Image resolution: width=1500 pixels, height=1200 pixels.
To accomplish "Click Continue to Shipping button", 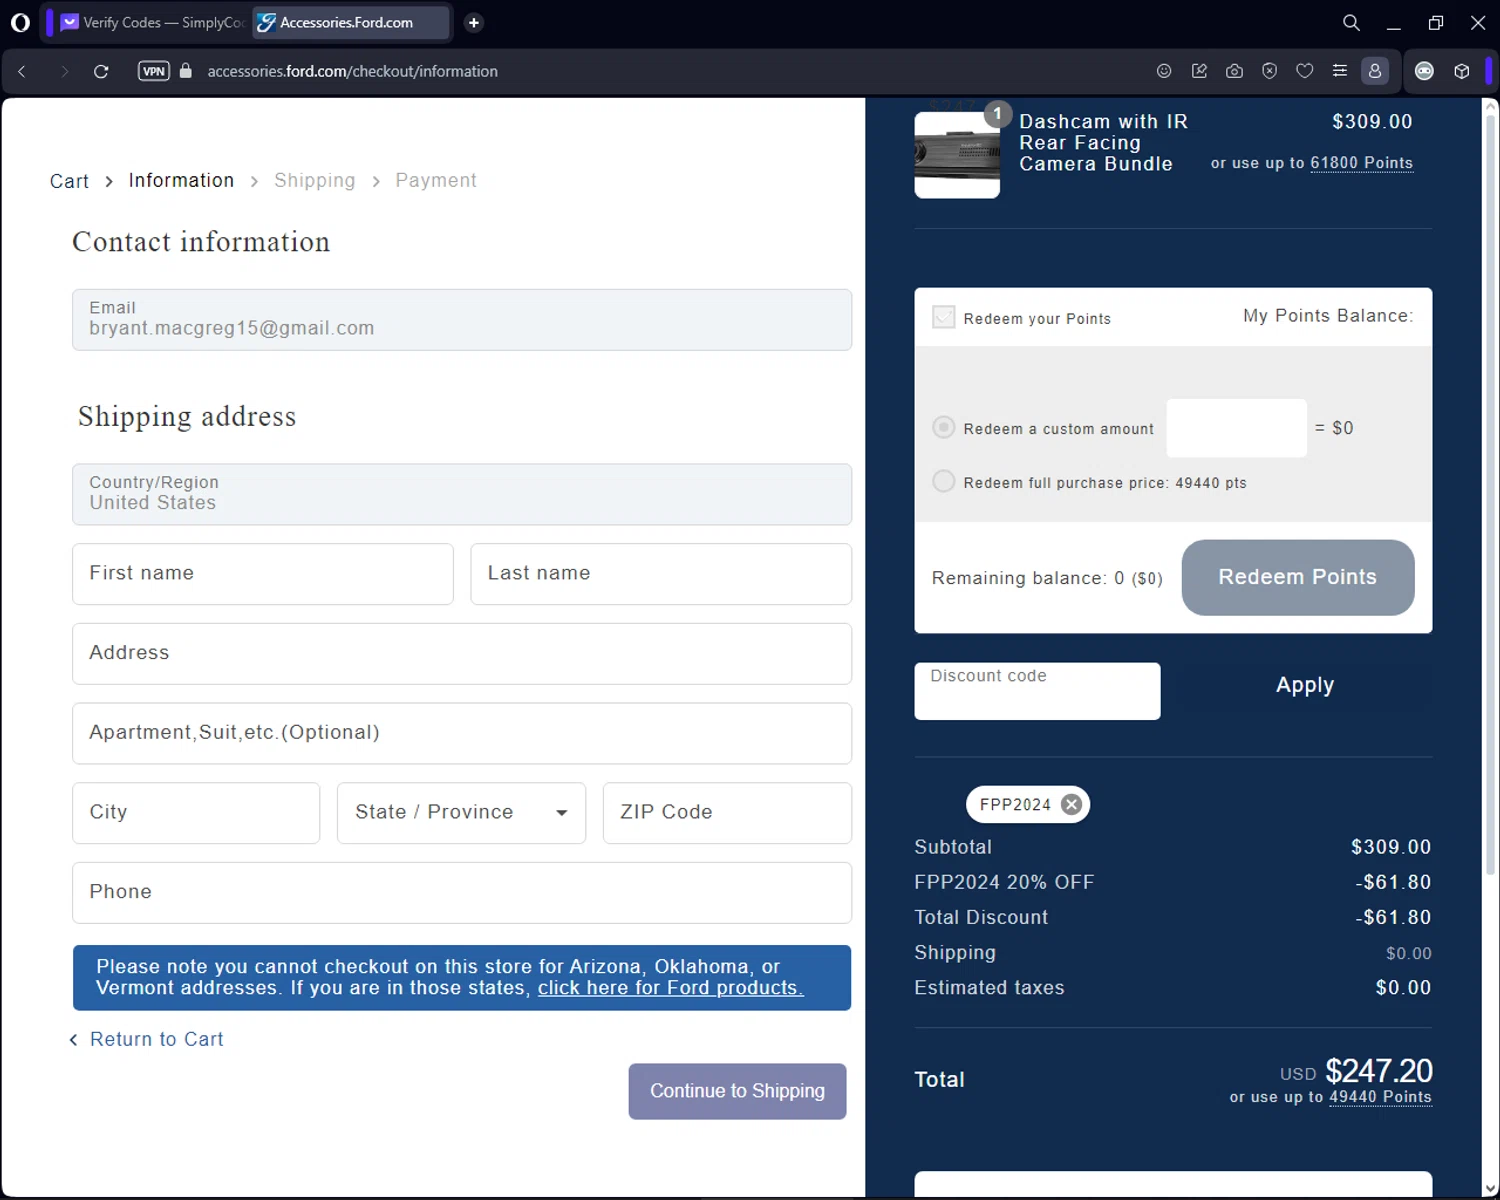I will (737, 1091).
